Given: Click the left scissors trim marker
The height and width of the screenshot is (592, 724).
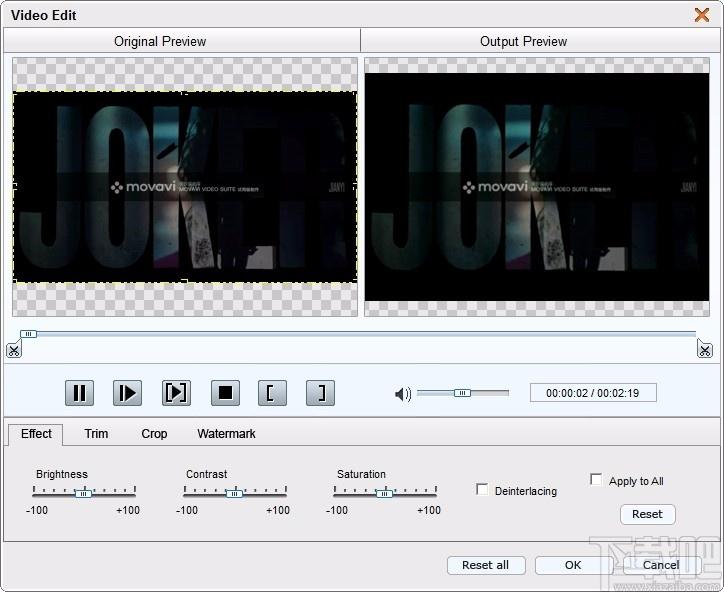Looking at the screenshot, I should 14,350.
